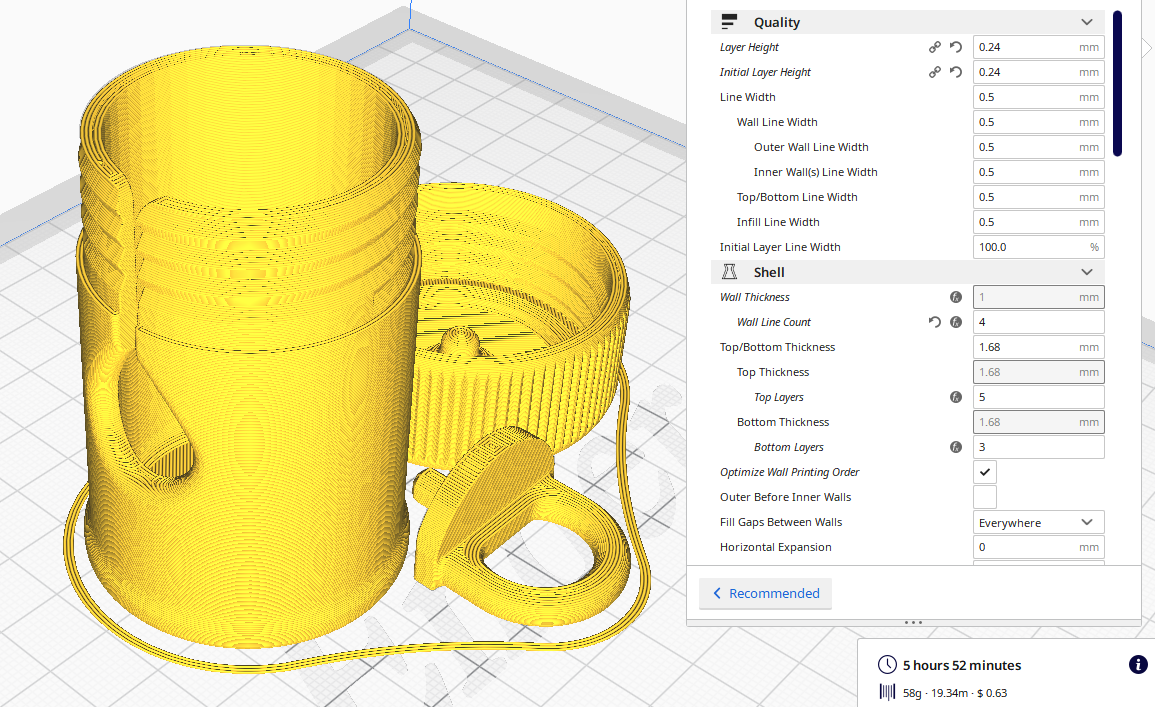Image resolution: width=1155 pixels, height=707 pixels.
Task: Switch back to Recommended settings
Action: tap(765, 593)
